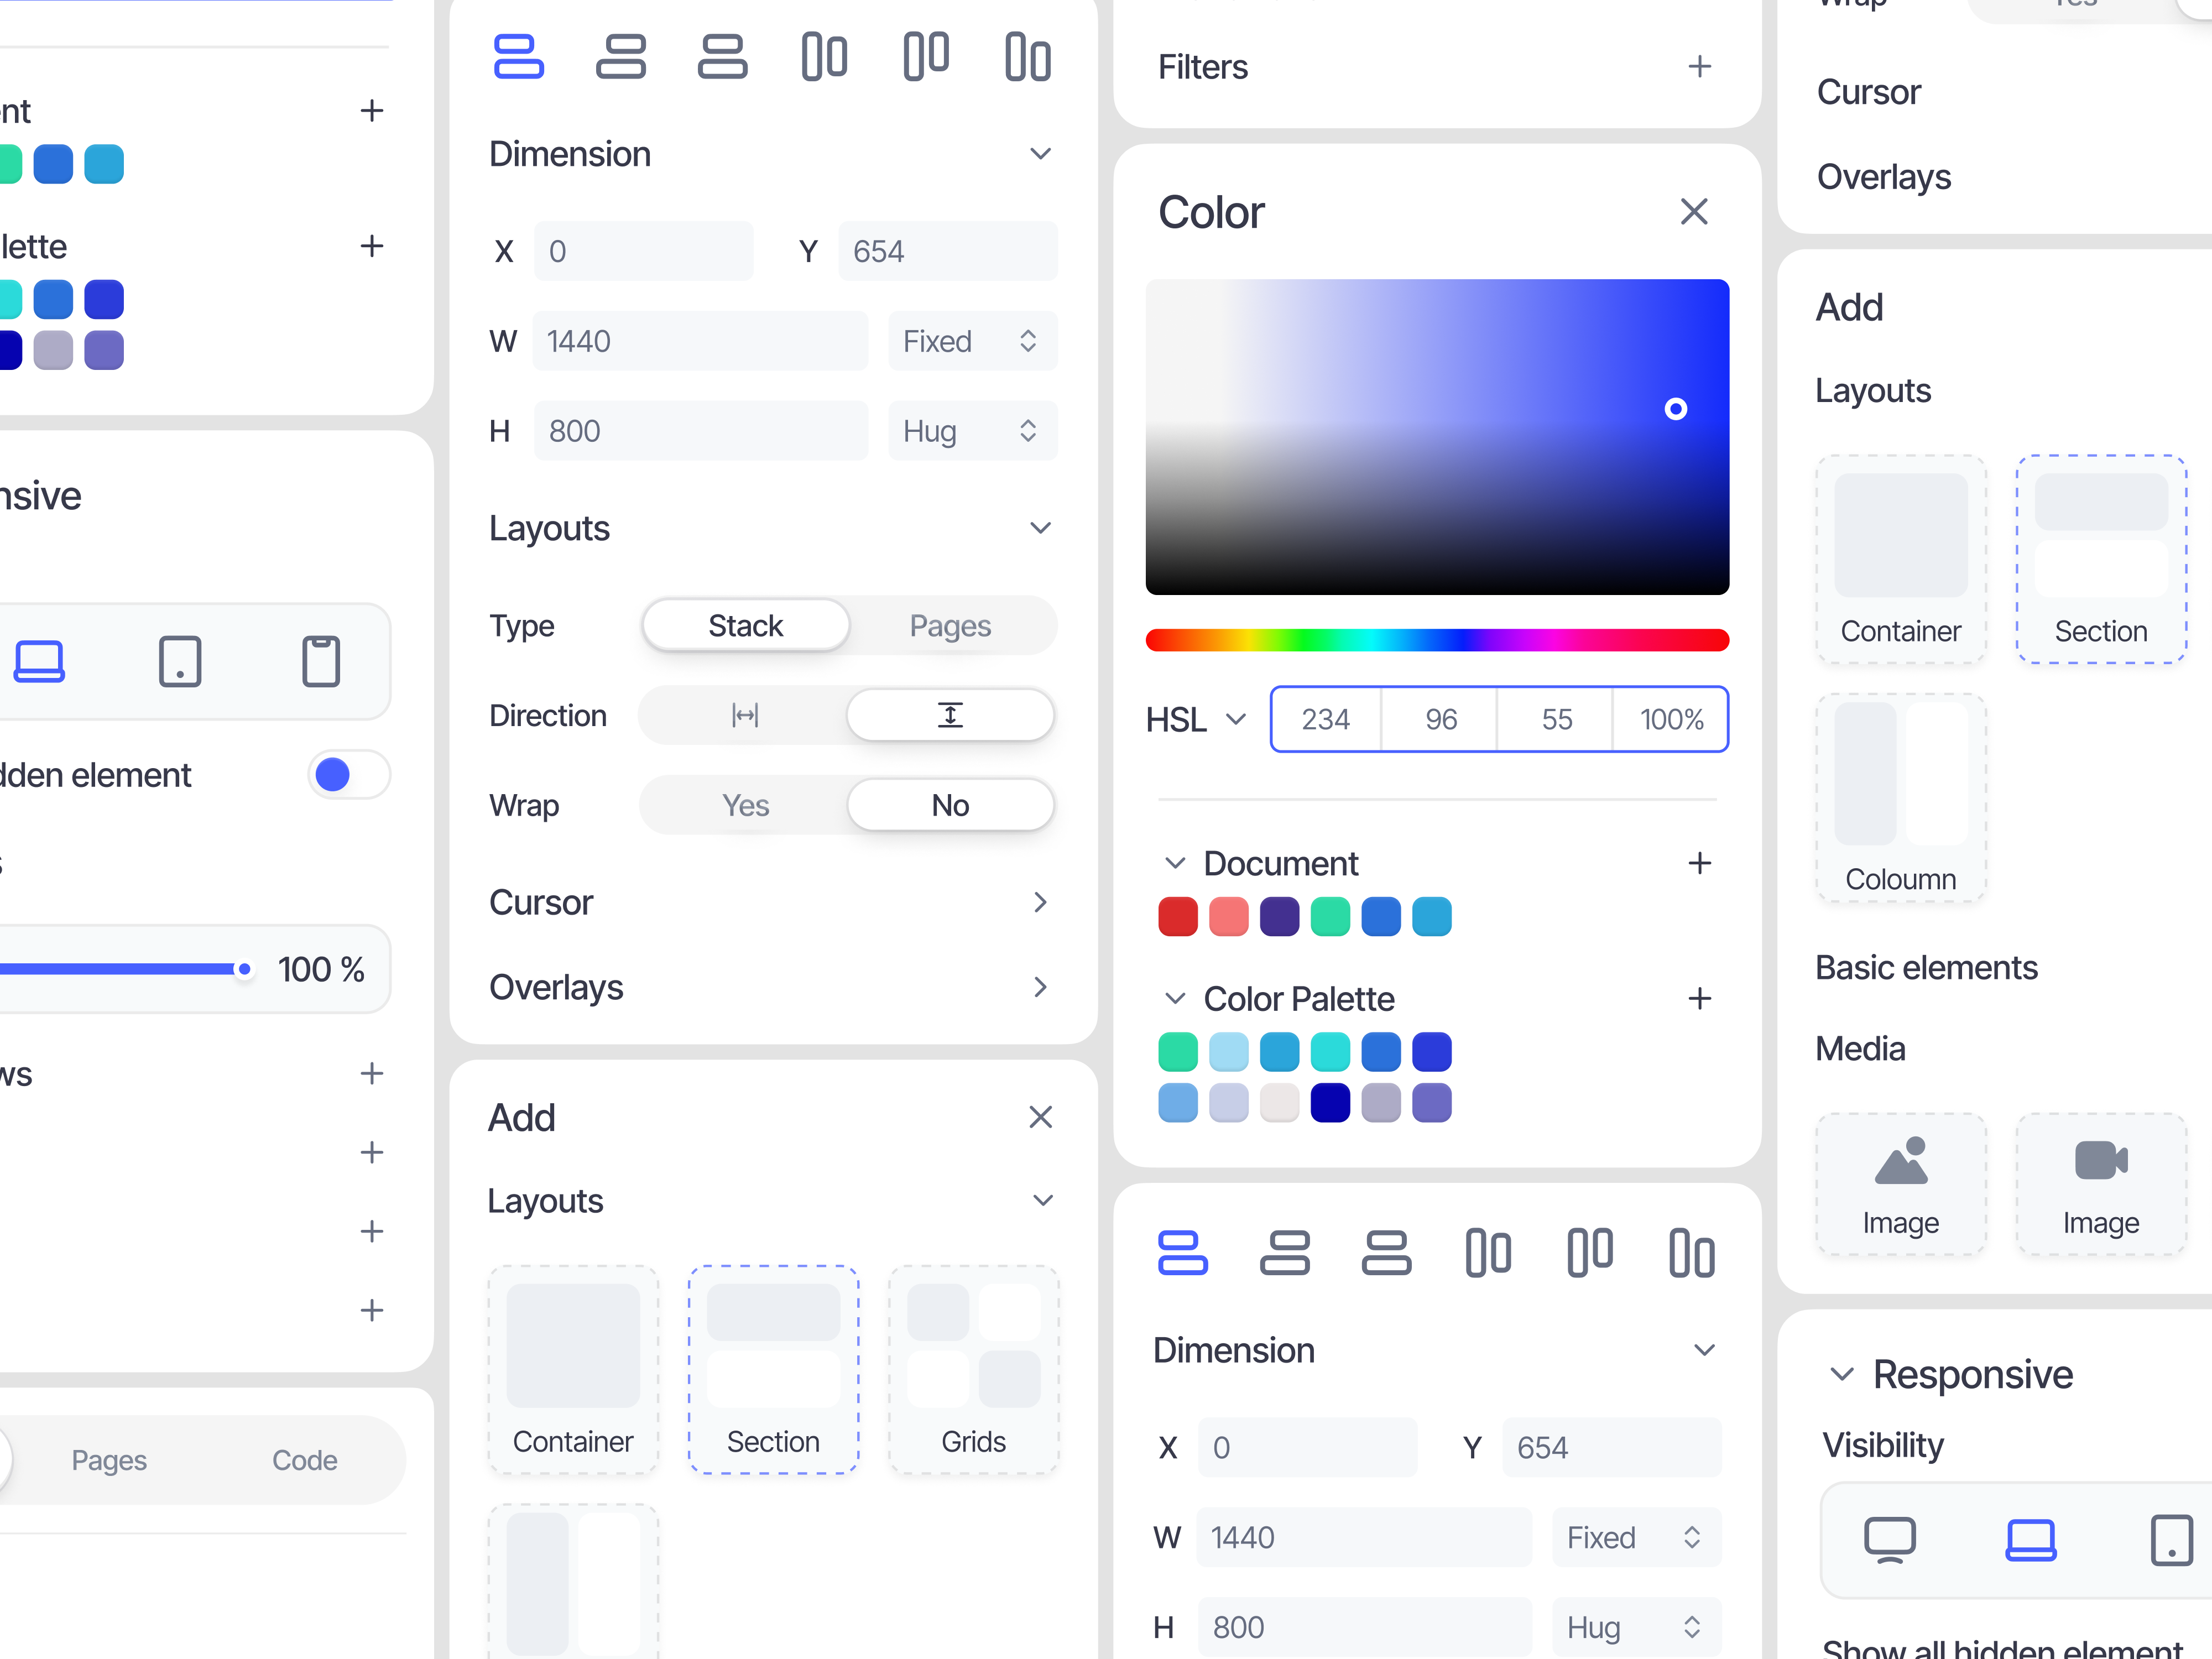2212x1659 pixels.
Task: Toggle the hidden element switch
Action: coord(348,774)
